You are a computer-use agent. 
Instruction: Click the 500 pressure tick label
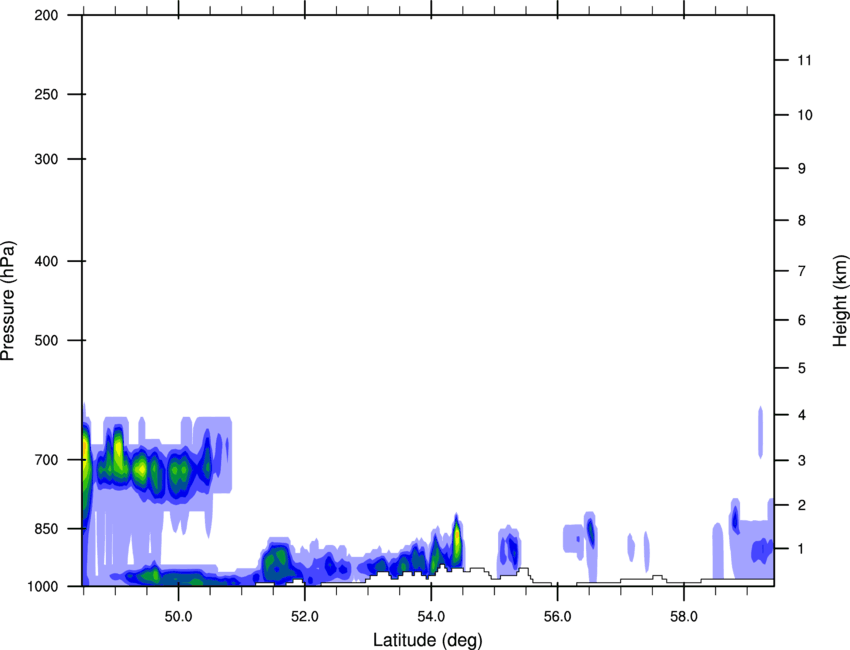point(46,340)
